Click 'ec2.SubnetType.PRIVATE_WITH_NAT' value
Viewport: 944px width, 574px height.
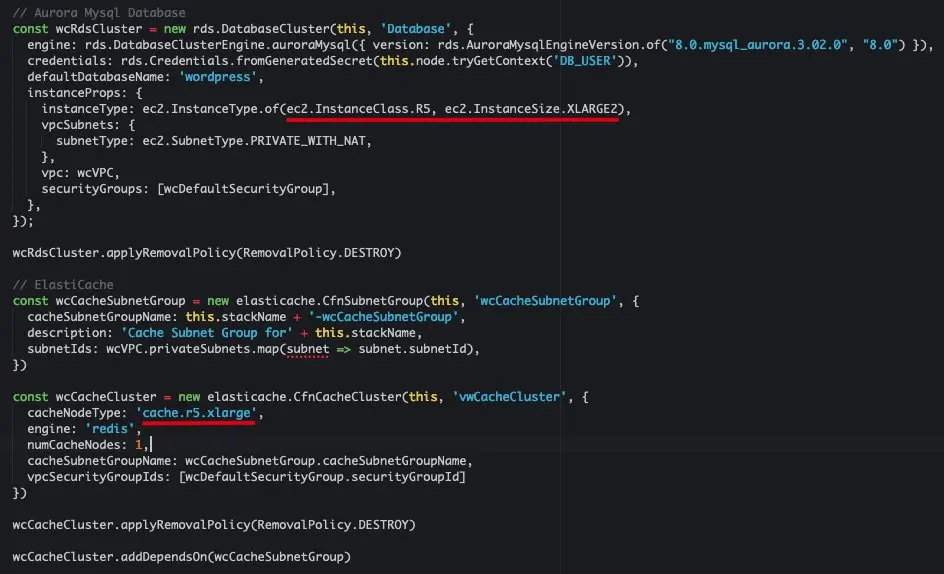254,141
